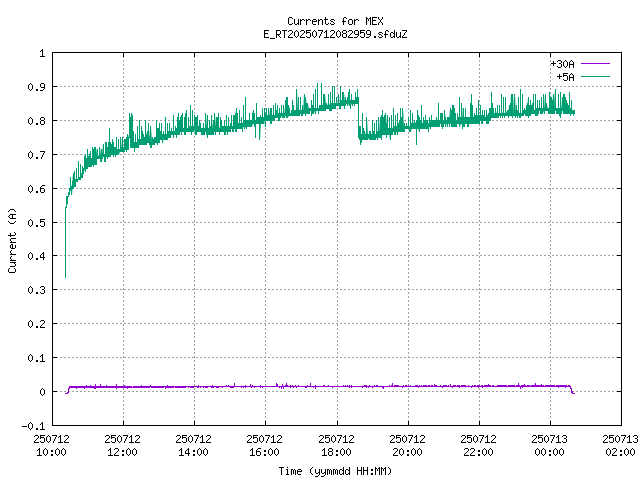Click y-axis tick value 0.5
The image size is (640, 480).
(x=36, y=222)
